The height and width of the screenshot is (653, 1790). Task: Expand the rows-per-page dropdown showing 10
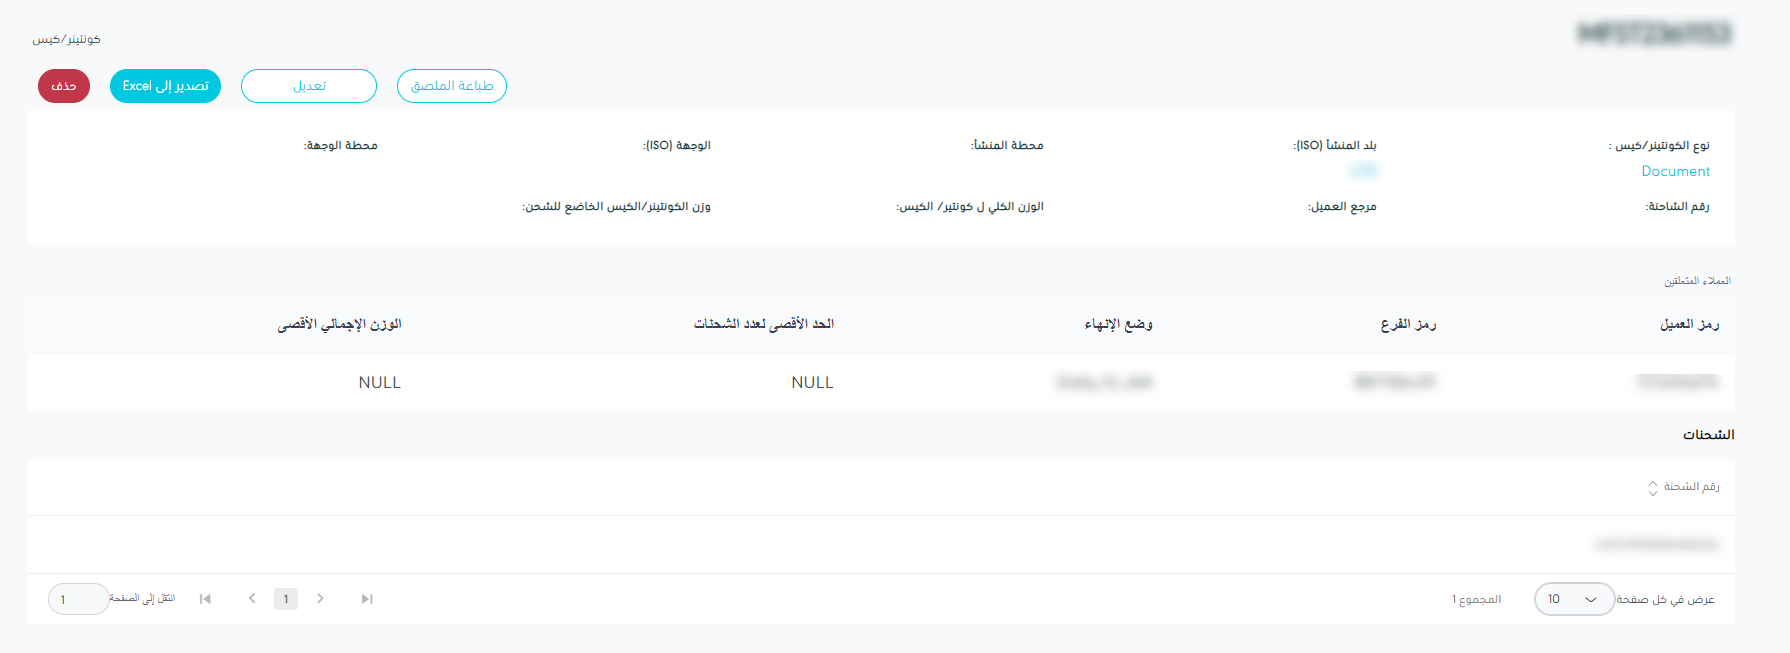1573,599
